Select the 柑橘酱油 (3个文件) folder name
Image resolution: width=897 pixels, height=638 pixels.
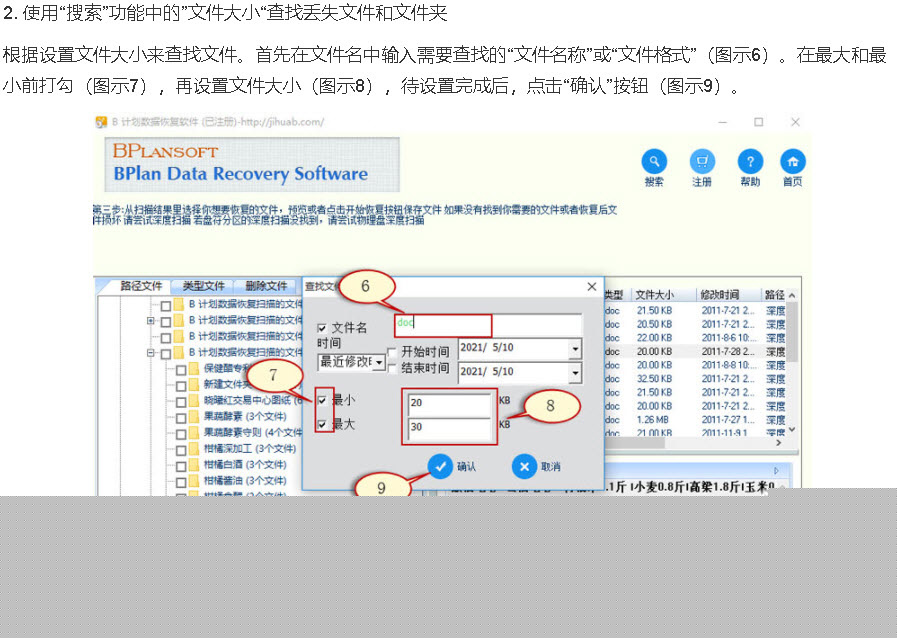coord(245,481)
